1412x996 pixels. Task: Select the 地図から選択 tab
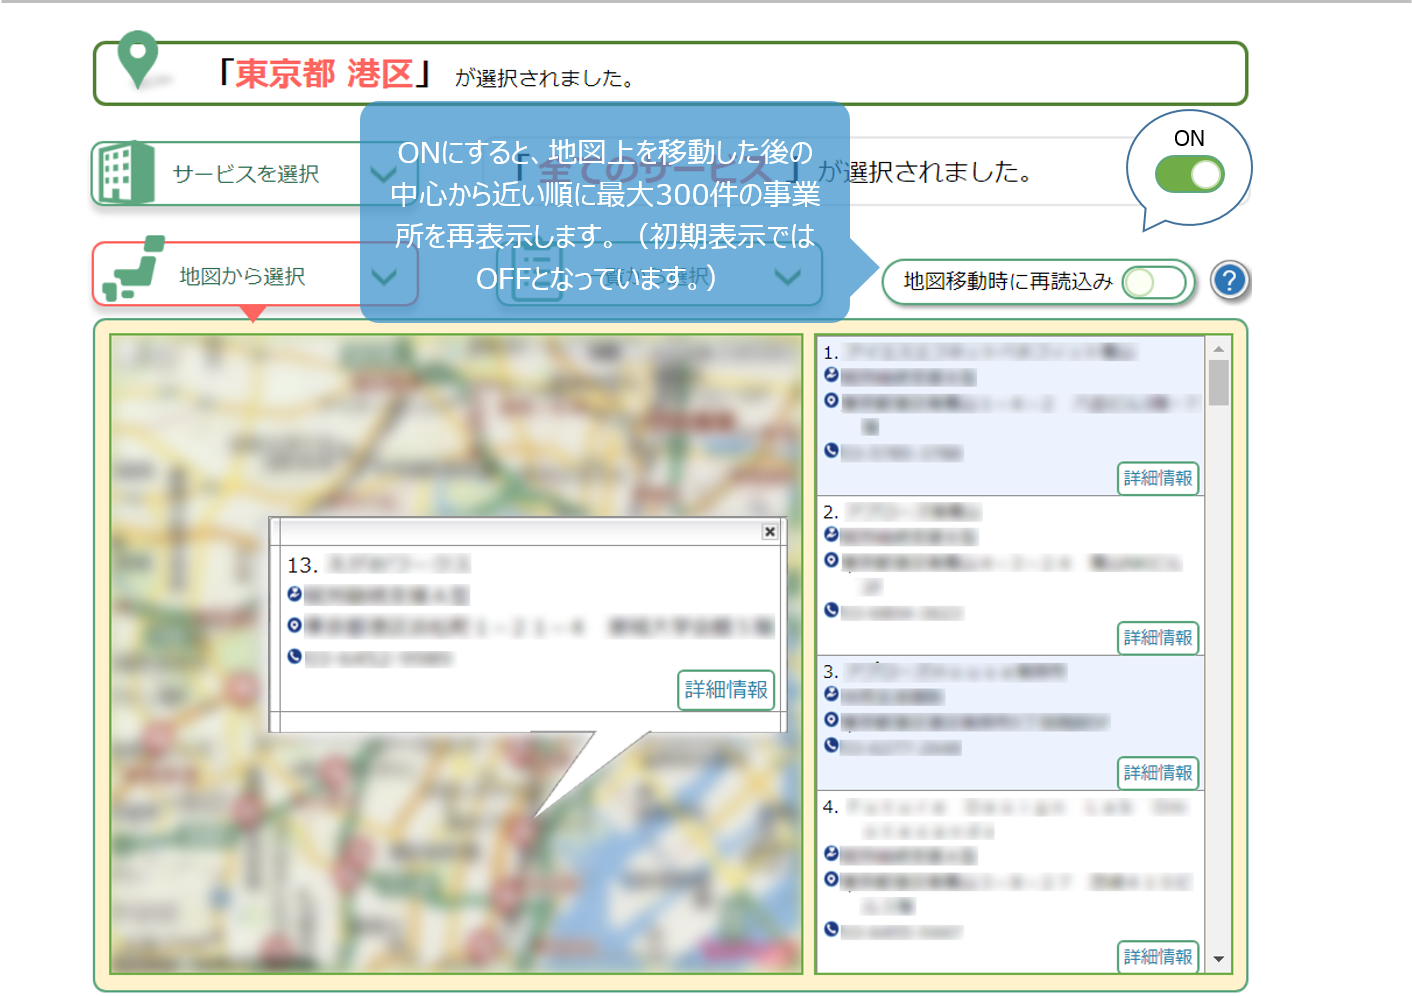point(255,274)
